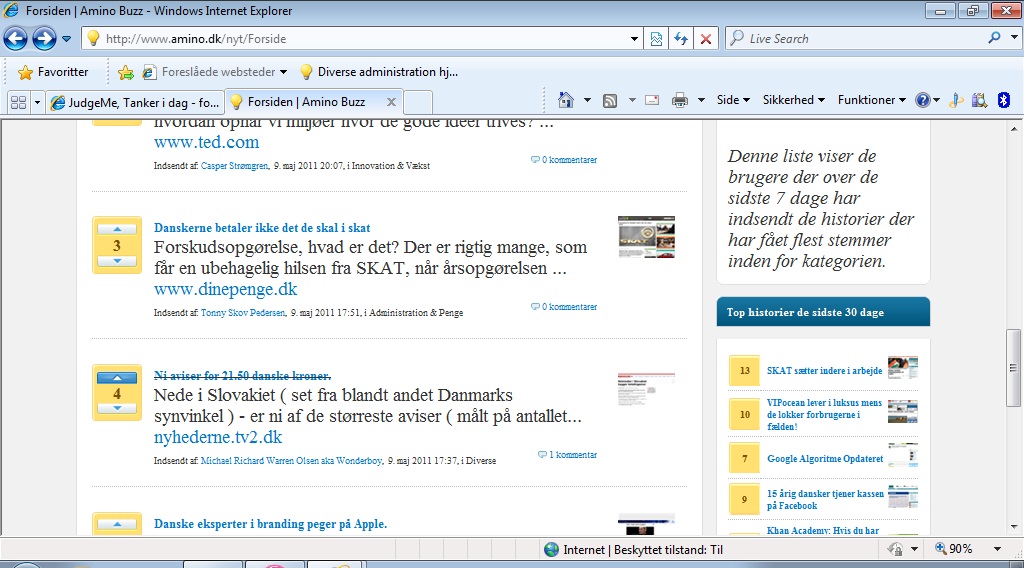Open Ni aviser for 21.50 danske kroner headline
Image resolution: width=1024 pixels, height=568 pixels.
[242, 375]
